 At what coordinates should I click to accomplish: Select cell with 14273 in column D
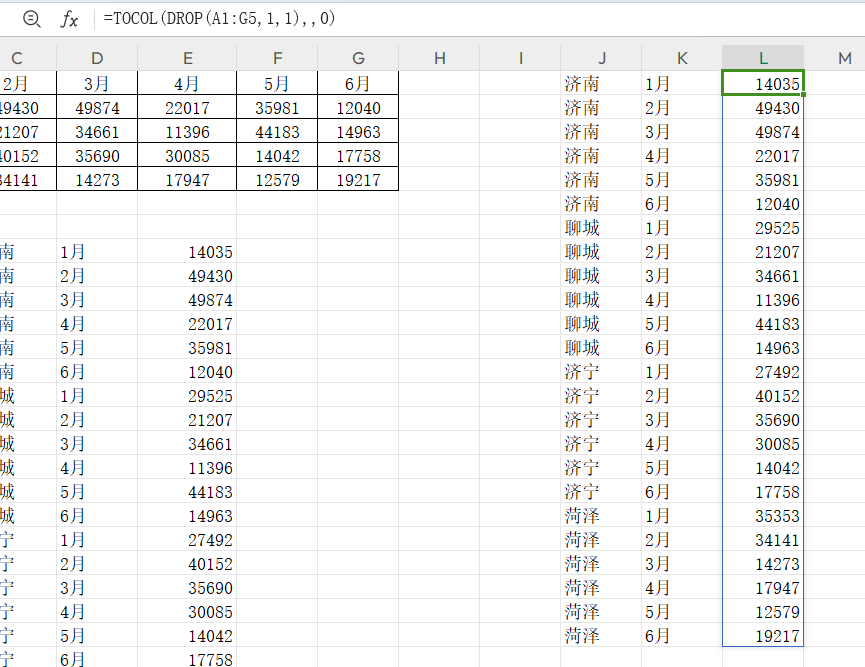coord(97,179)
